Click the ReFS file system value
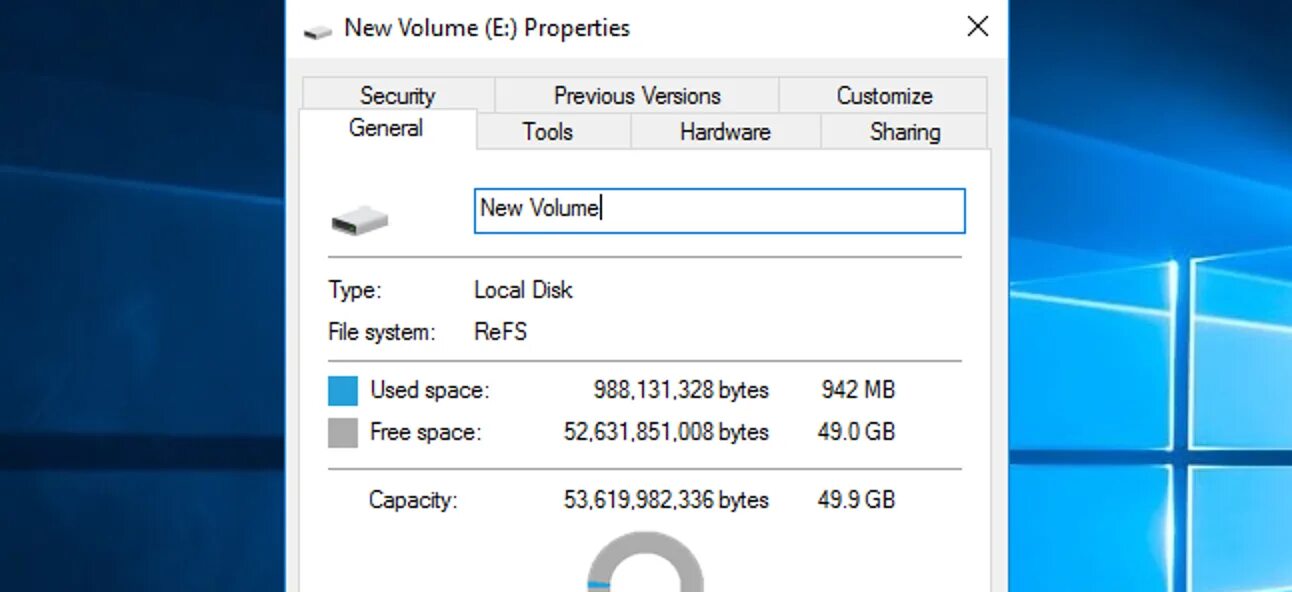This screenshot has height=592, width=1292. point(500,332)
